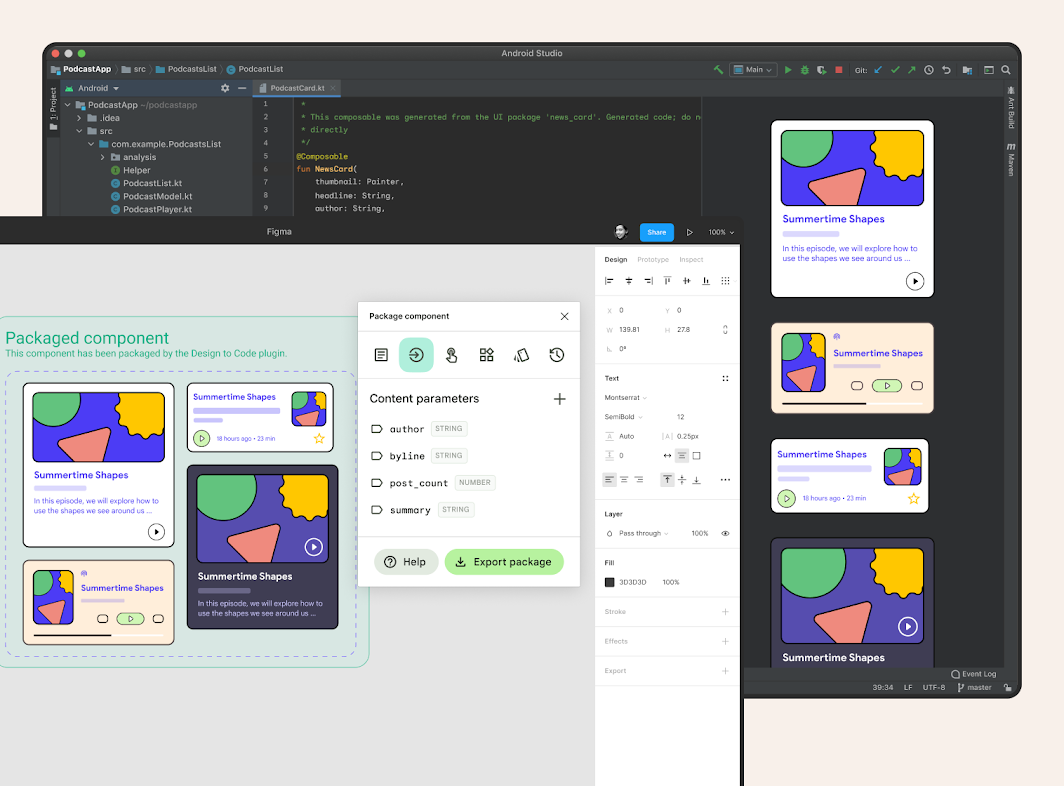Click the width field showing 139.81

(x=629, y=329)
